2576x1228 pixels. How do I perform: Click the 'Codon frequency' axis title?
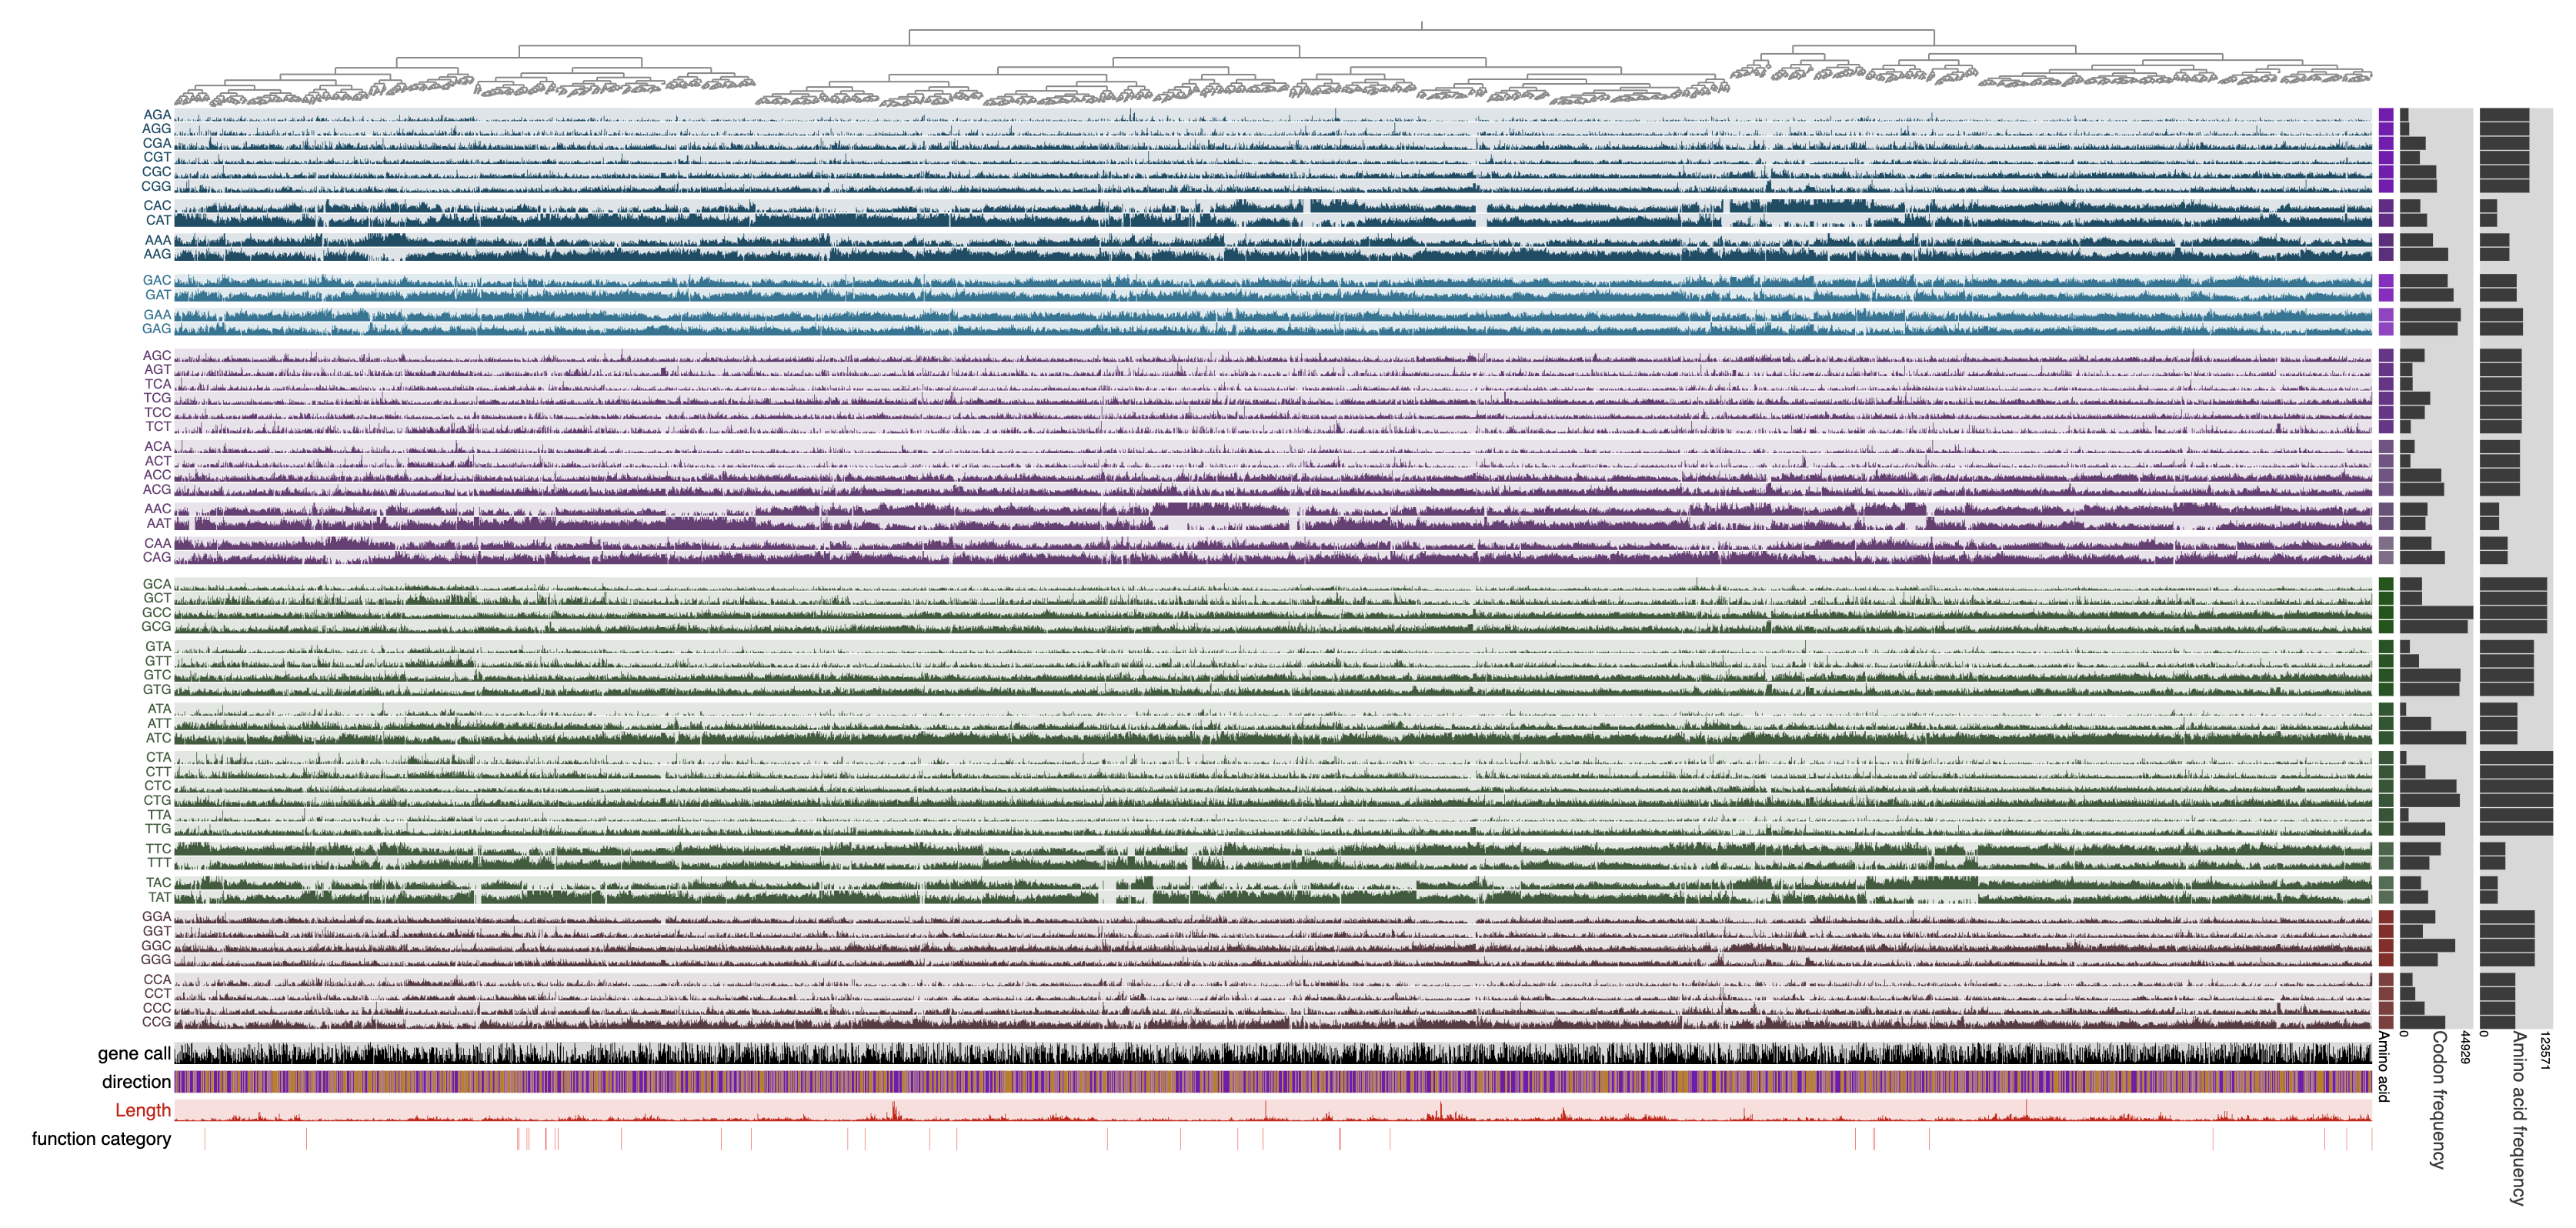(2439, 1100)
